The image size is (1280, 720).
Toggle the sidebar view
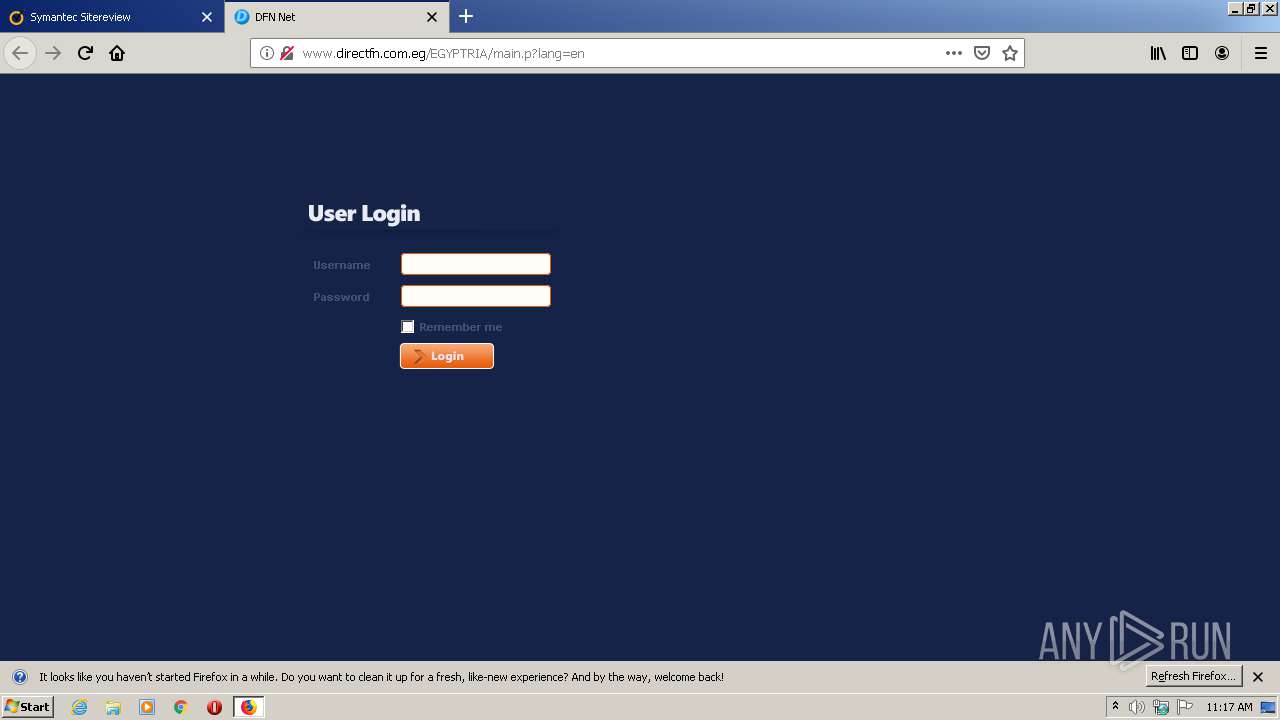click(1190, 53)
